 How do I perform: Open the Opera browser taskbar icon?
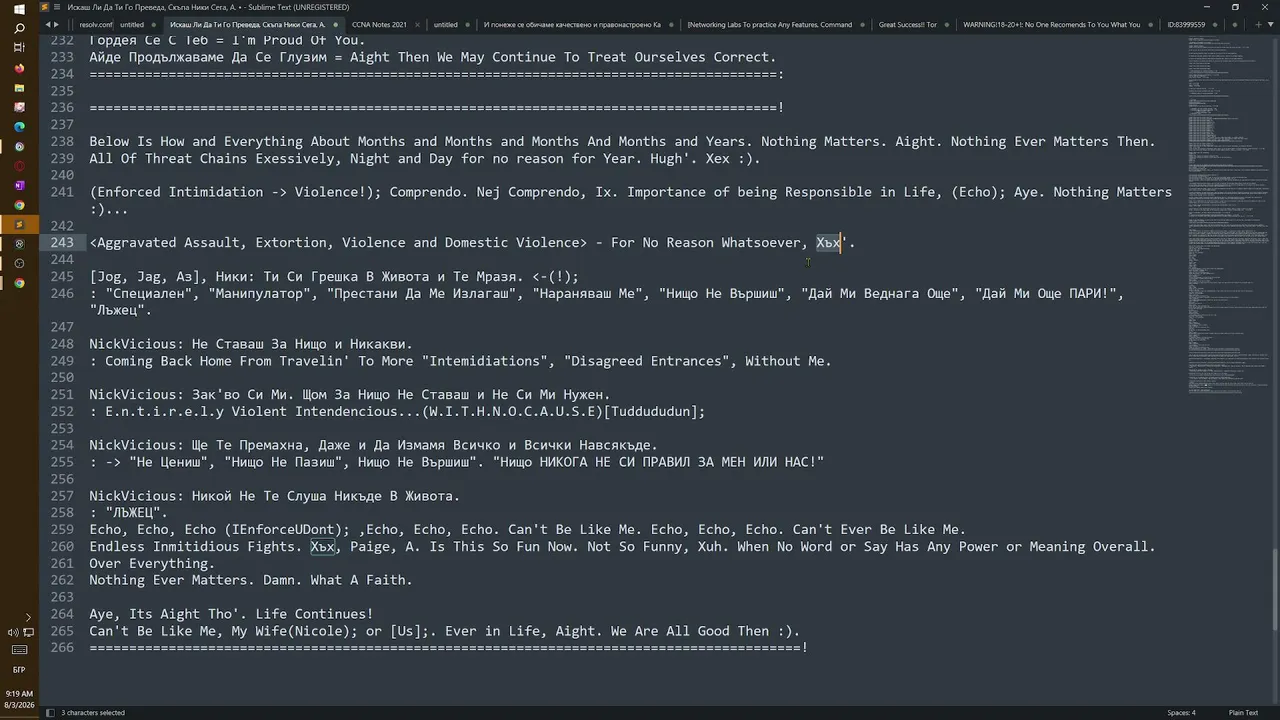coord(19,166)
